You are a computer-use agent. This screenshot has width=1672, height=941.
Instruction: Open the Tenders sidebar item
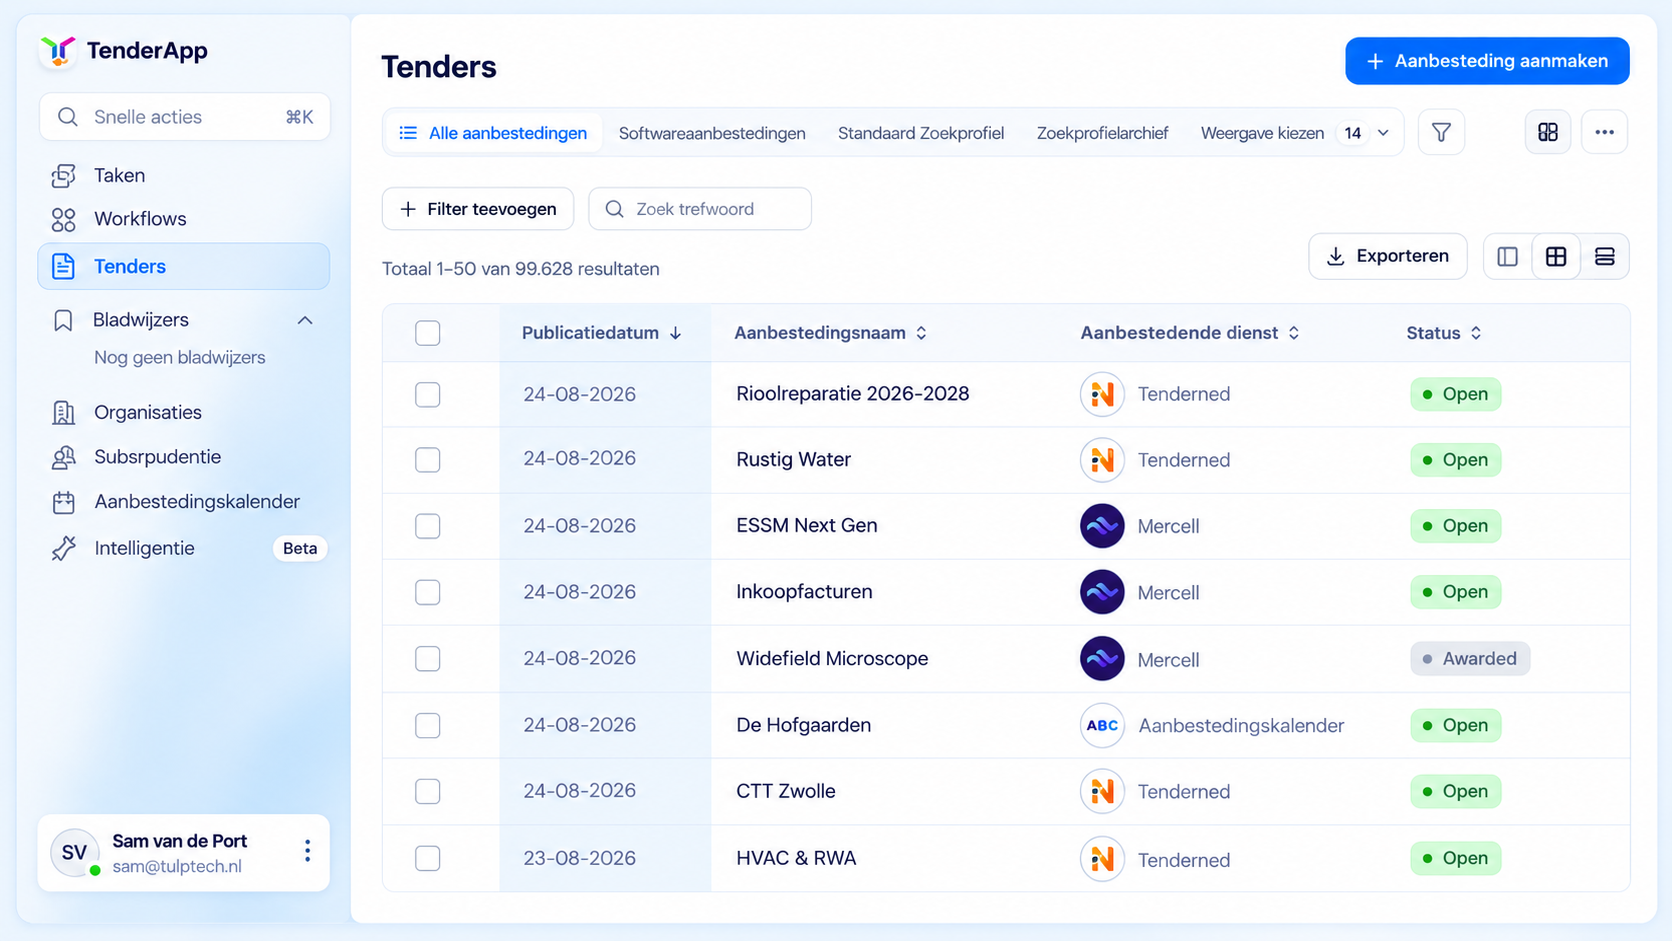pyautogui.click(x=184, y=266)
